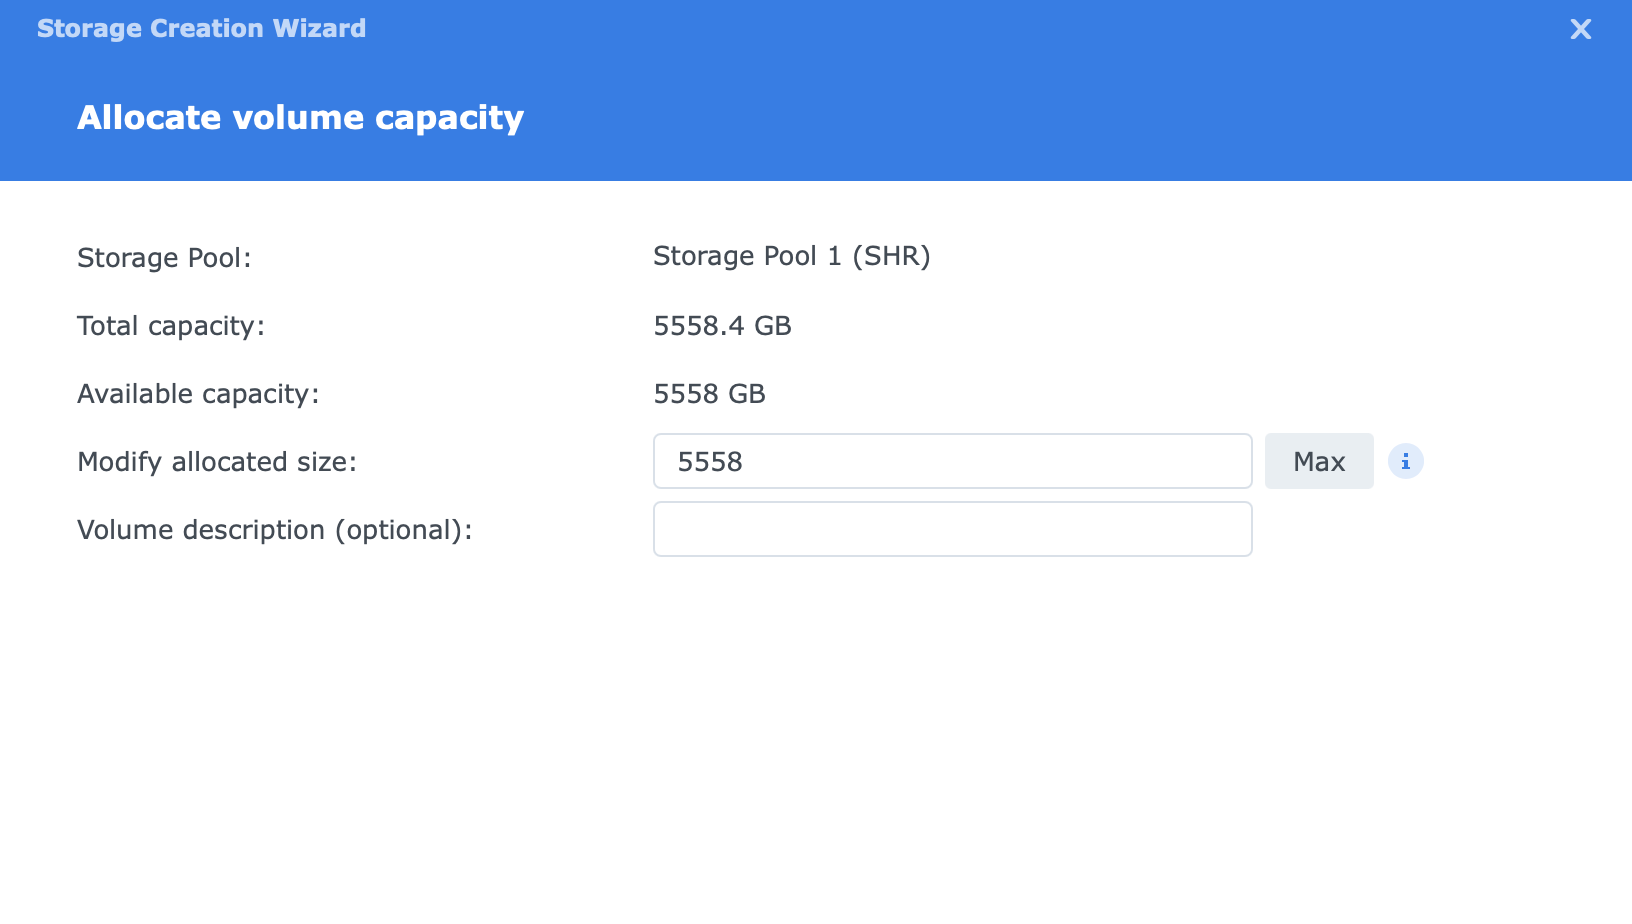Click the "Total capacity:" label

[170, 326]
